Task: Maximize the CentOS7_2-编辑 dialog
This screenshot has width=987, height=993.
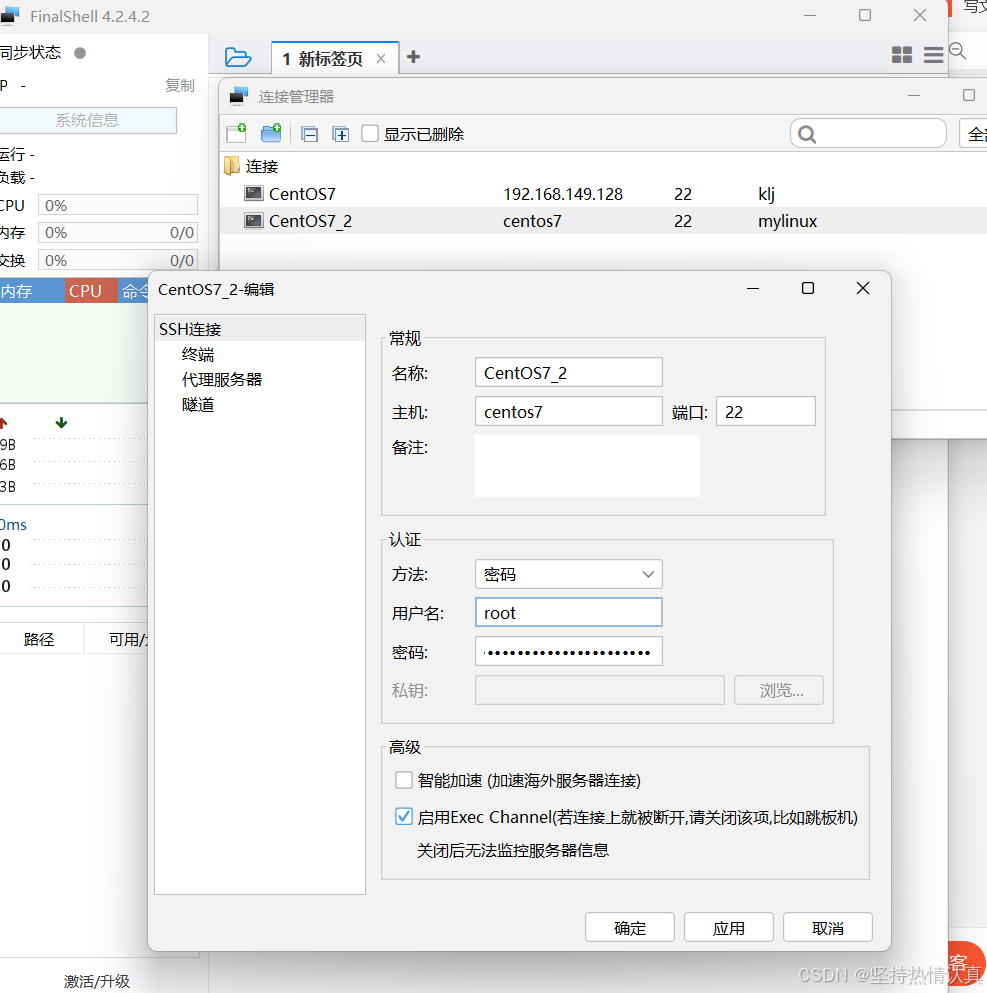Action: click(808, 288)
